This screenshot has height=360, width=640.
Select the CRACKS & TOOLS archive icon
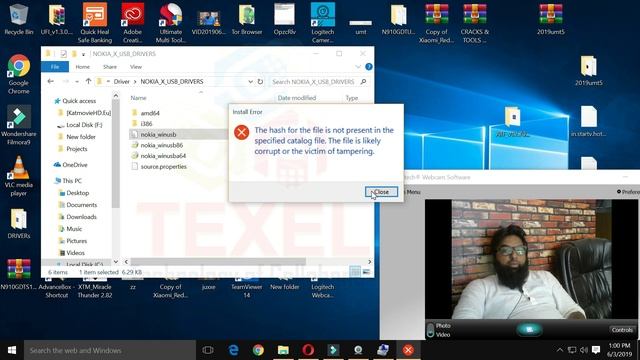click(x=475, y=23)
